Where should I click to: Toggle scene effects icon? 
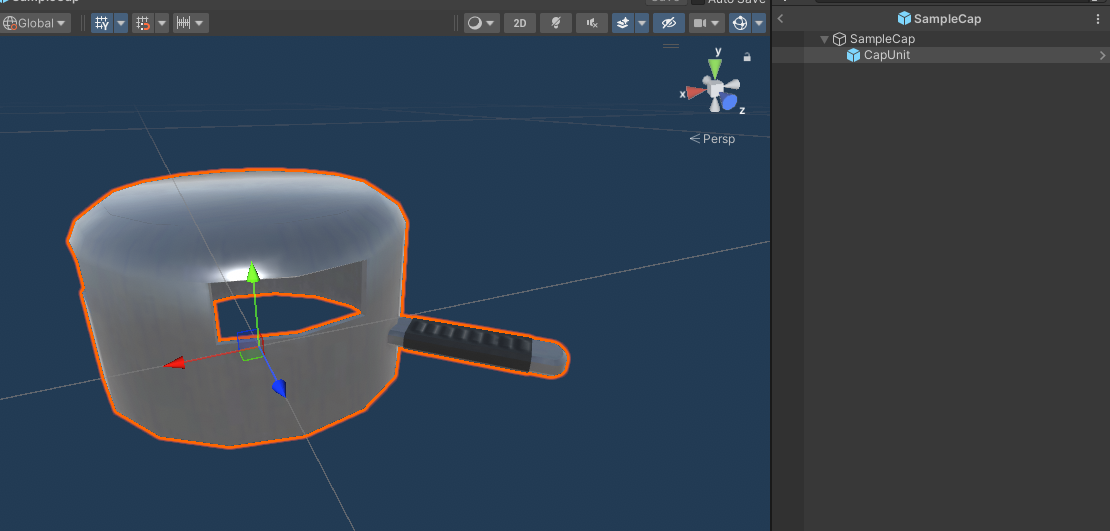pos(623,23)
